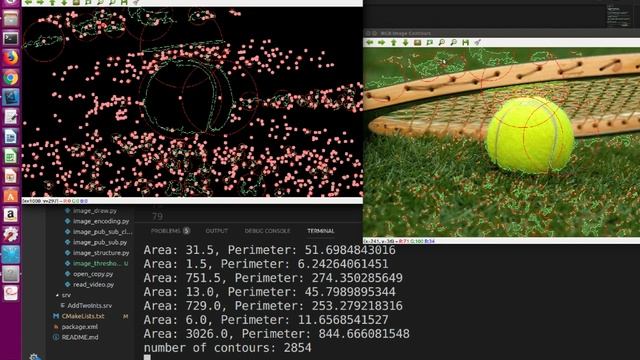Open LibreOffice Impress from the dock

(x=11, y=176)
